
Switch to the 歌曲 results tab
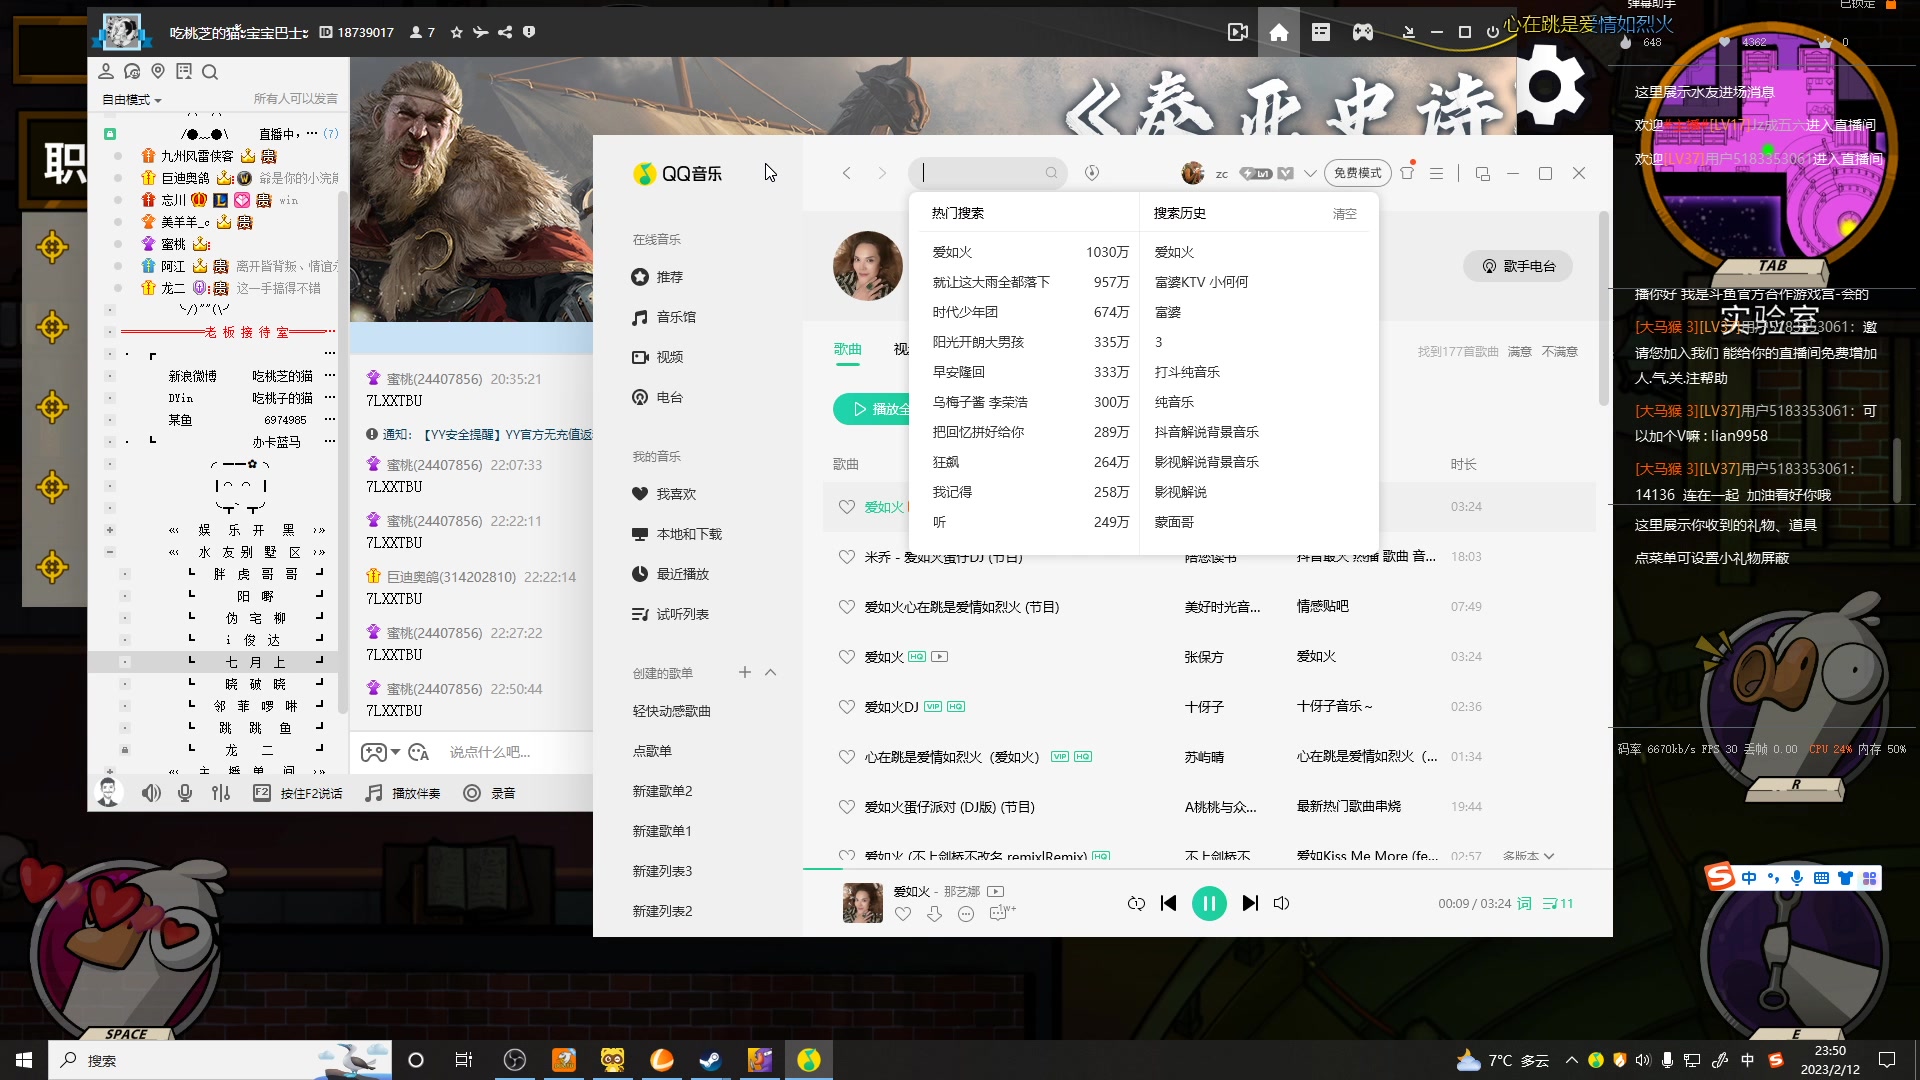coord(847,349)
